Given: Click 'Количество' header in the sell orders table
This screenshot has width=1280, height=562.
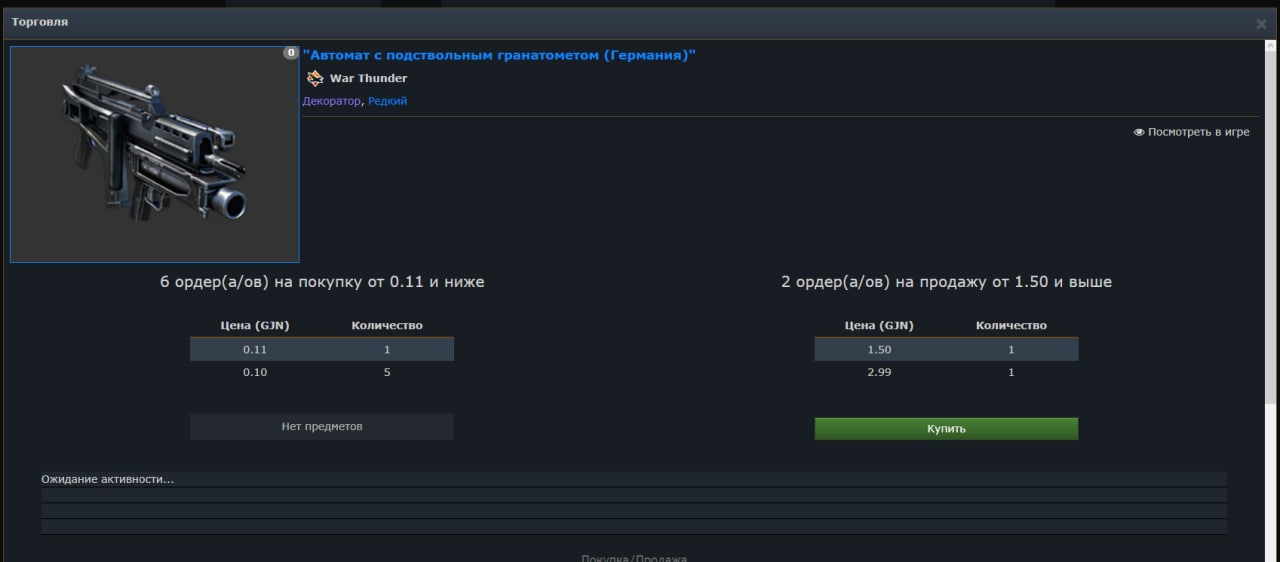Looking at the screenshot, I should click(1011, 325).
